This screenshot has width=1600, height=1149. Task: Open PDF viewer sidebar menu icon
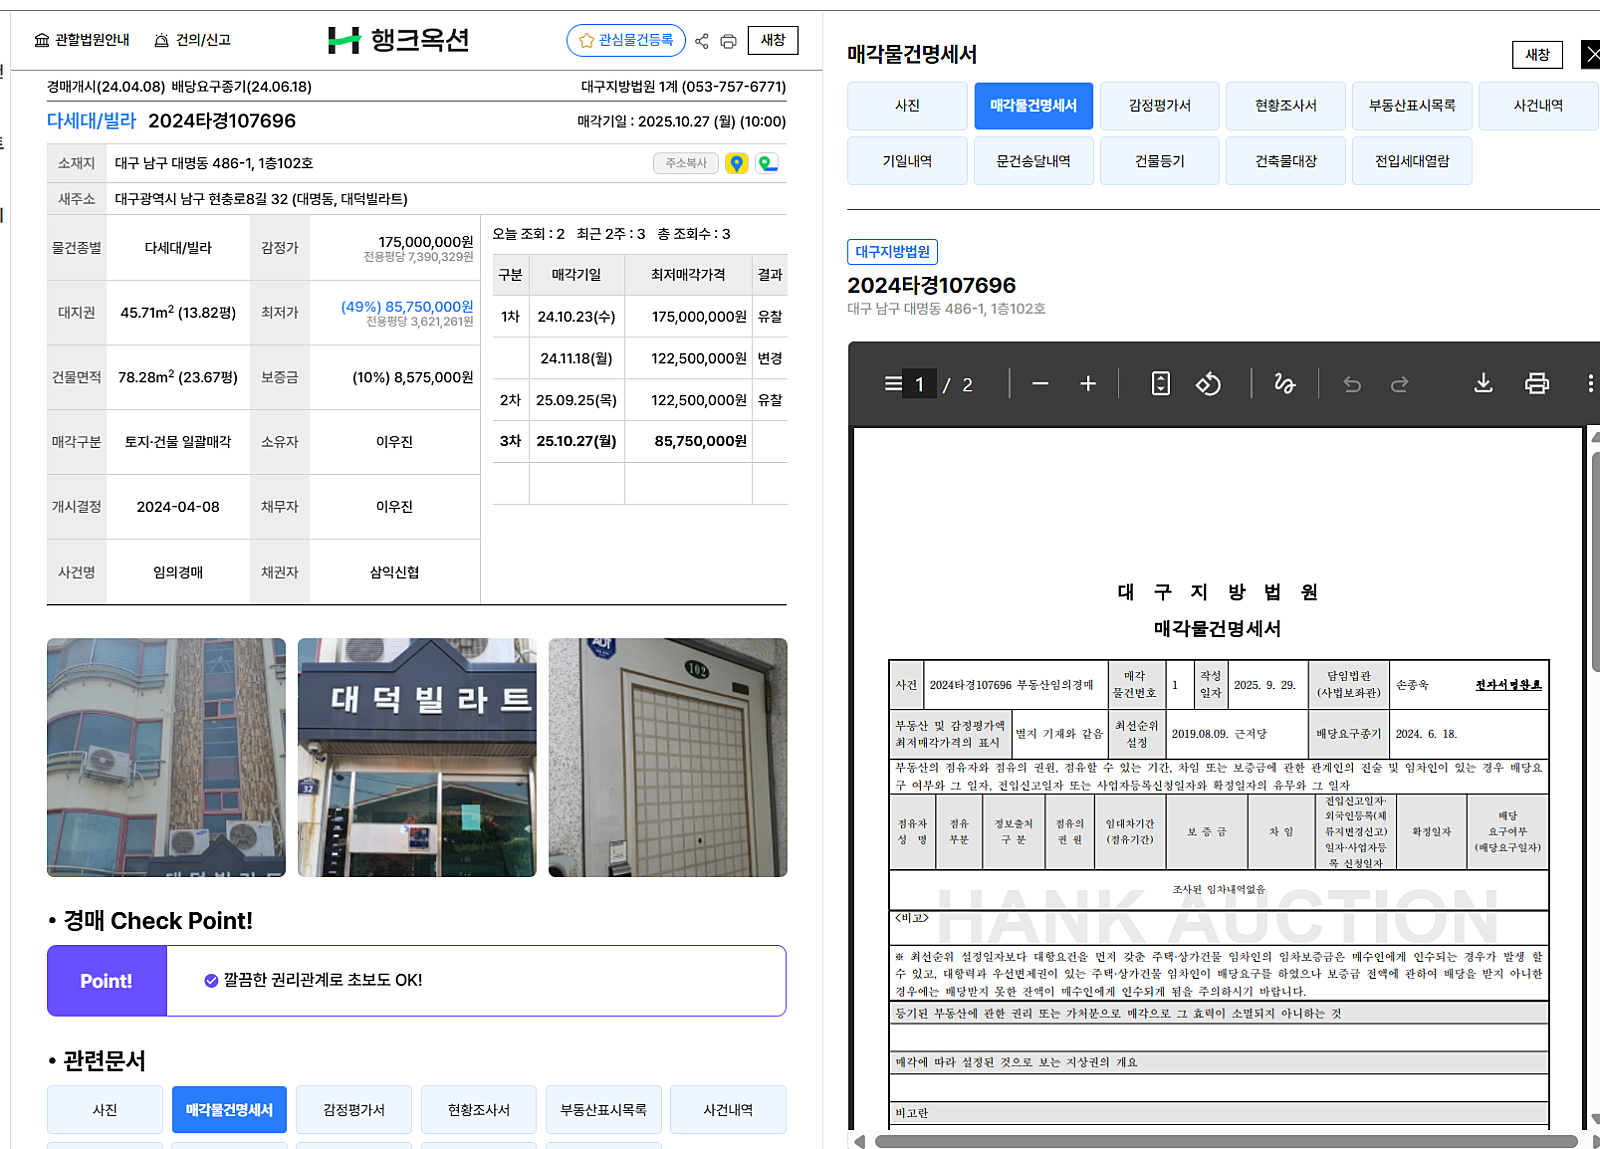pos(892,384)
